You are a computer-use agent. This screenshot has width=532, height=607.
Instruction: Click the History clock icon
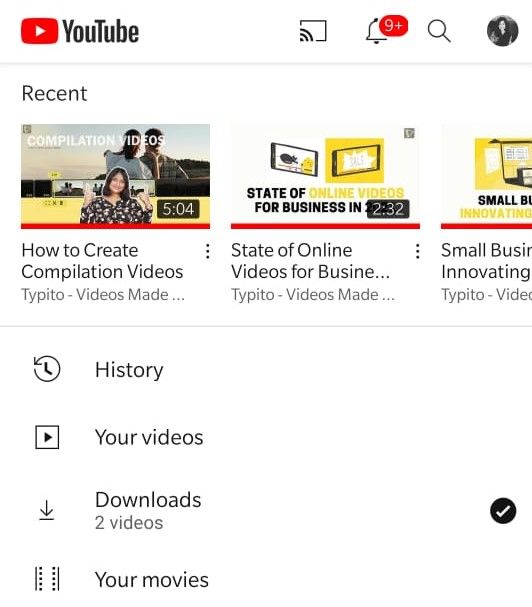[47, 369]
